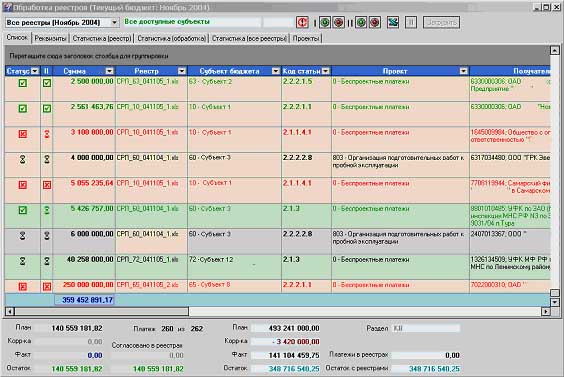
Task: Toggle red X Статус box in 3 100 000,00 row
Action: click(23, 134)
